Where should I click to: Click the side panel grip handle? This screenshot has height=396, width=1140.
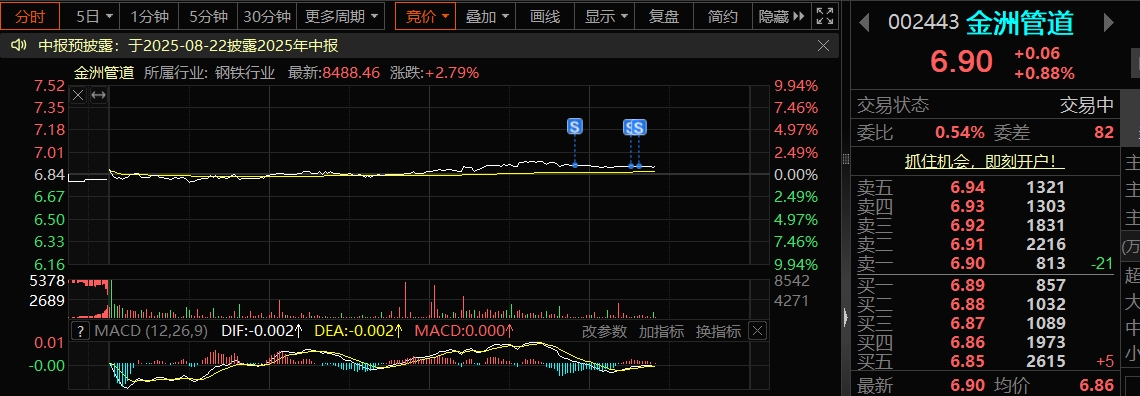tap(845, 159)
